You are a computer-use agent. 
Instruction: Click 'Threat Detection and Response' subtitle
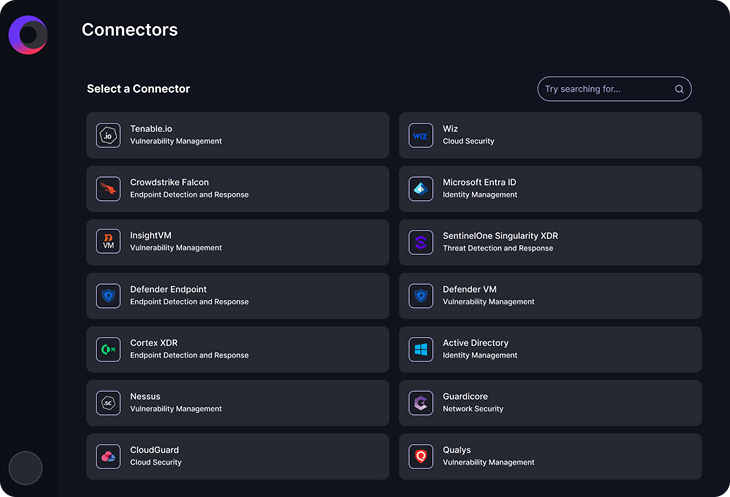tap(498, 248)
